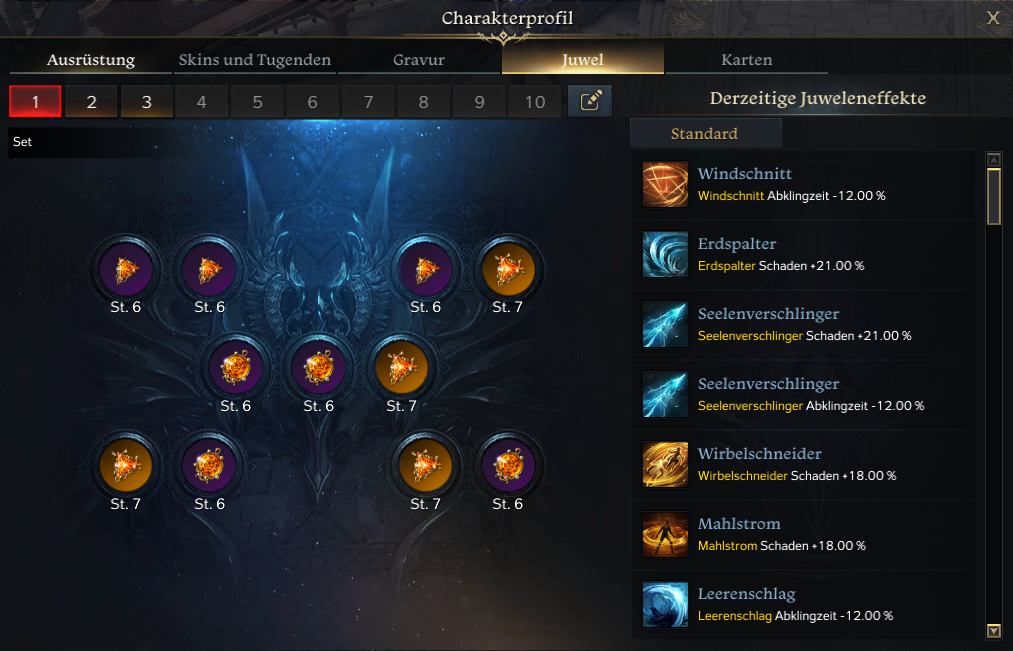The image size is (1013, 651).
Task: Open the Gravur tab
Action: click(419, 59)
